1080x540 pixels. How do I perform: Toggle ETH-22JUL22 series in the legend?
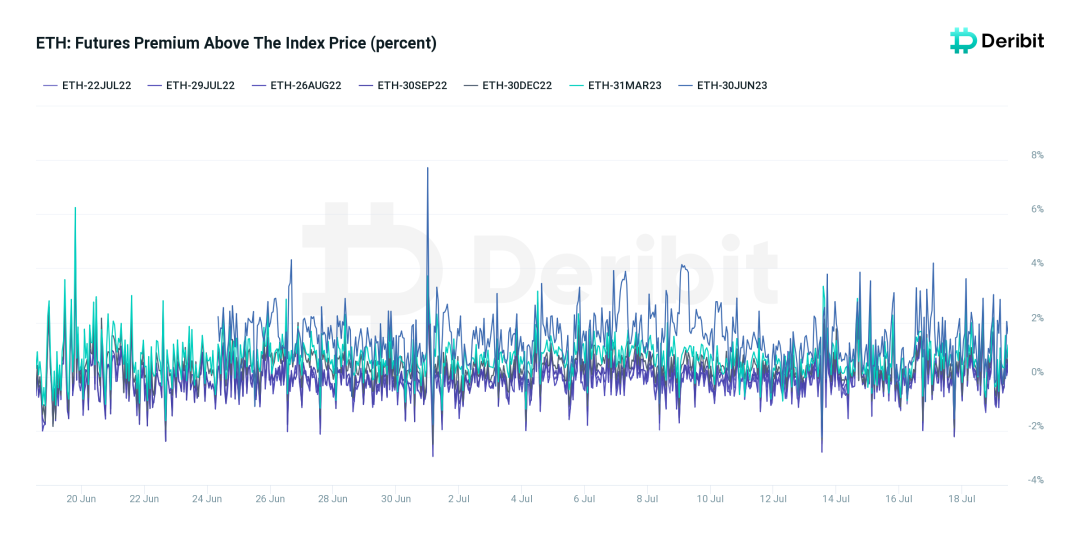coord(87,86)
